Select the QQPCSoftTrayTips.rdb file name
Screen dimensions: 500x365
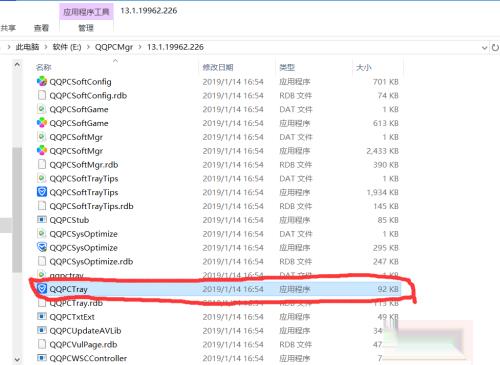91,206
